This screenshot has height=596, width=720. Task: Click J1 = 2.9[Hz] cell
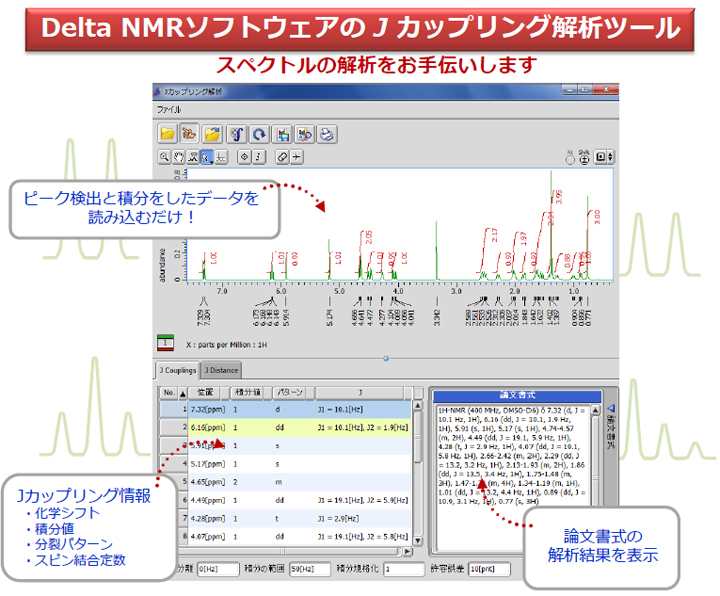(x=338, y=518)
